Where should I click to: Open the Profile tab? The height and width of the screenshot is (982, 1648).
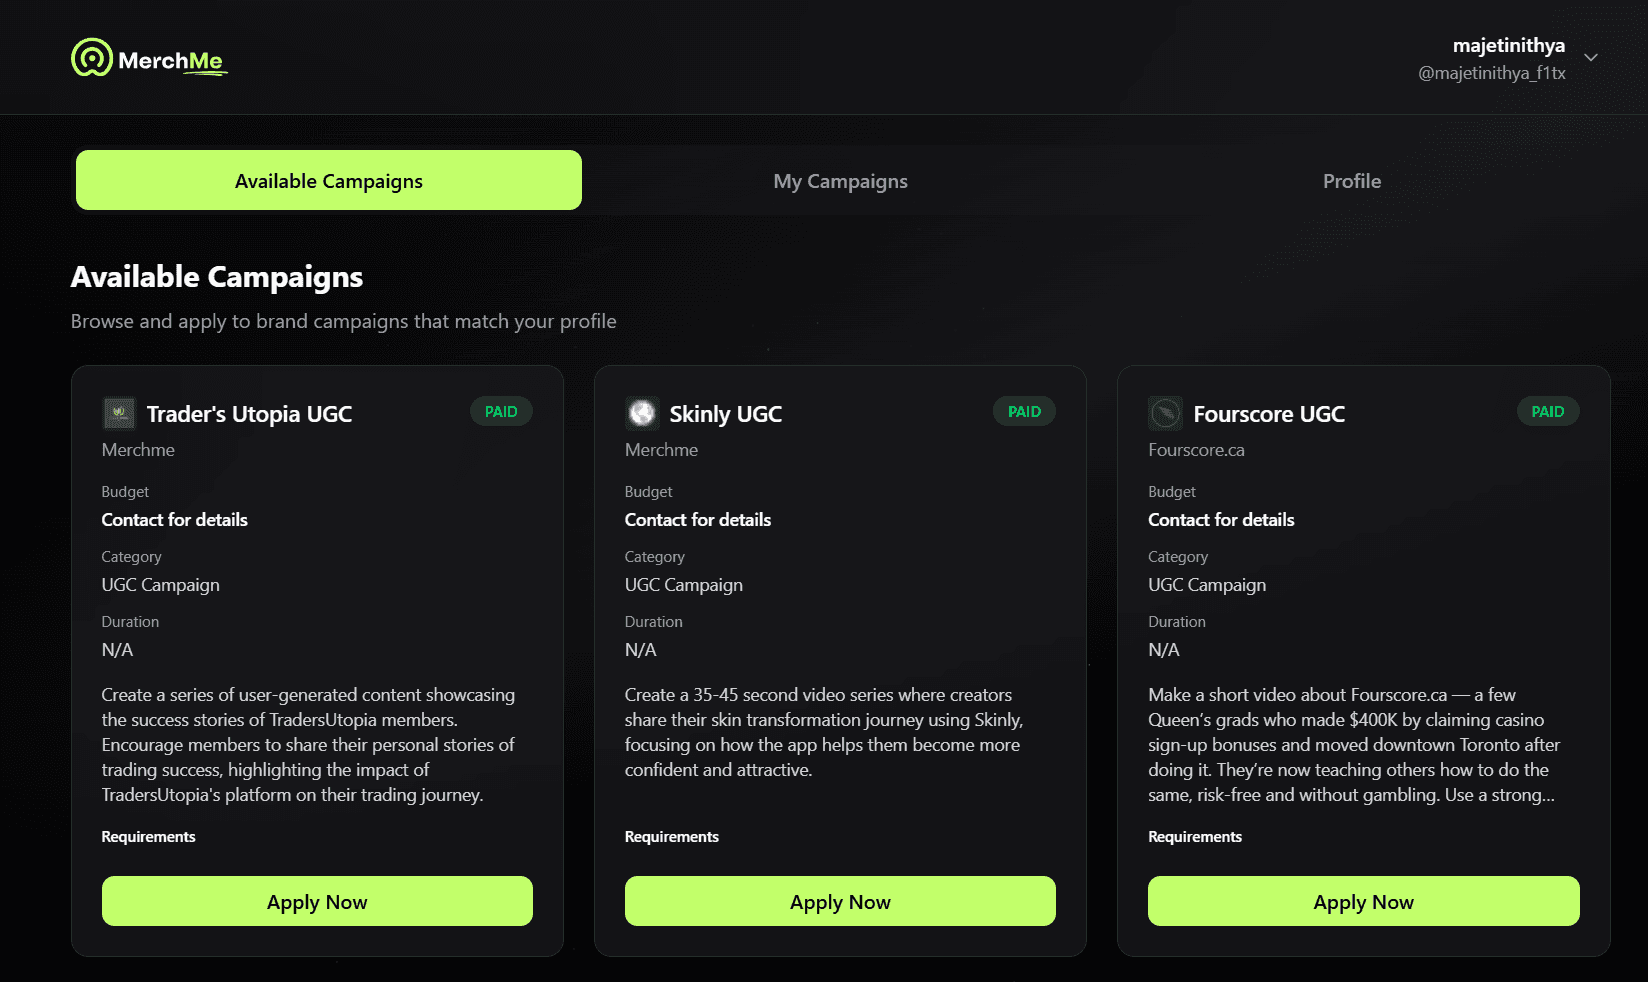point(1352,181)
